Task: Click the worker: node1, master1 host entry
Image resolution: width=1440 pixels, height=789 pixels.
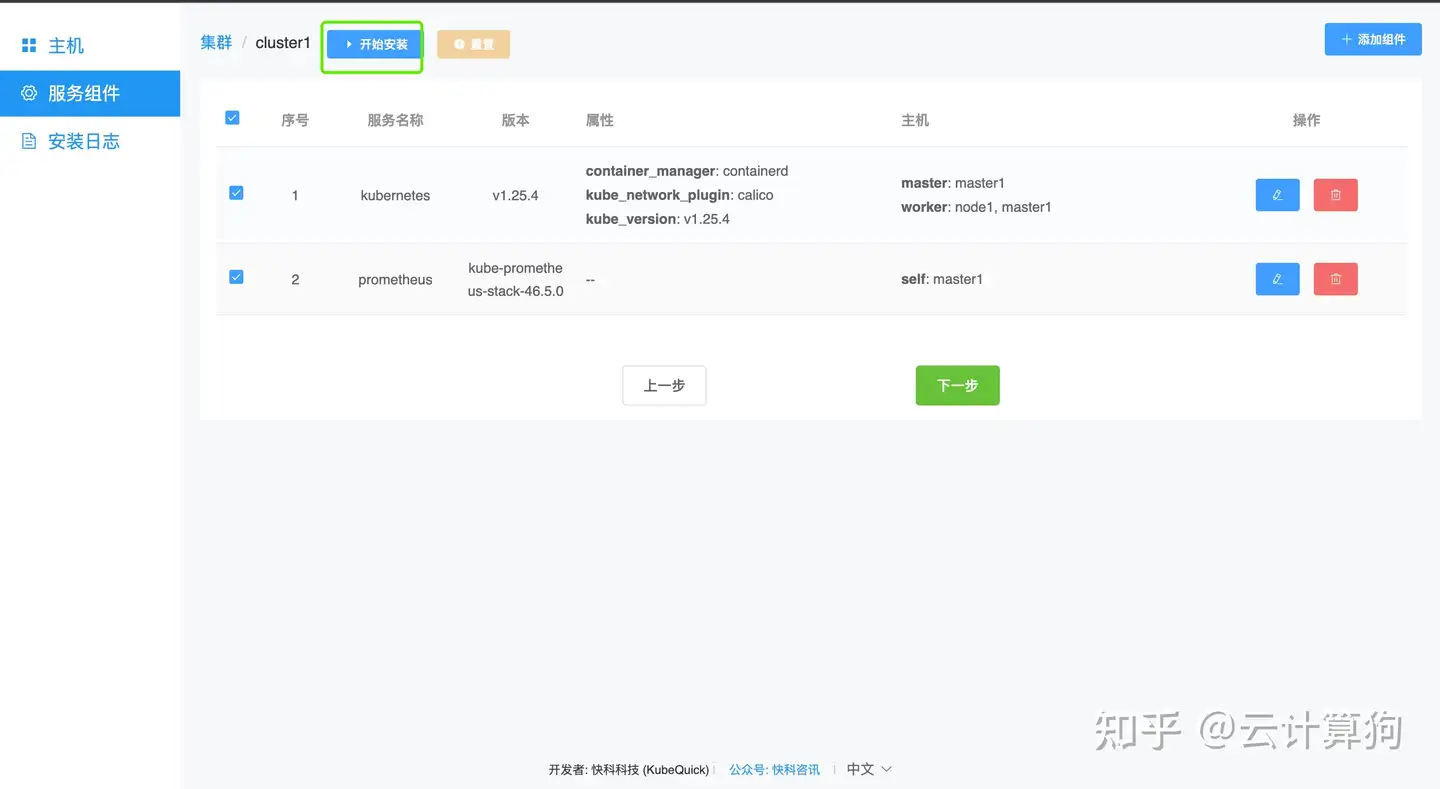Action: (x=976, y=207)
